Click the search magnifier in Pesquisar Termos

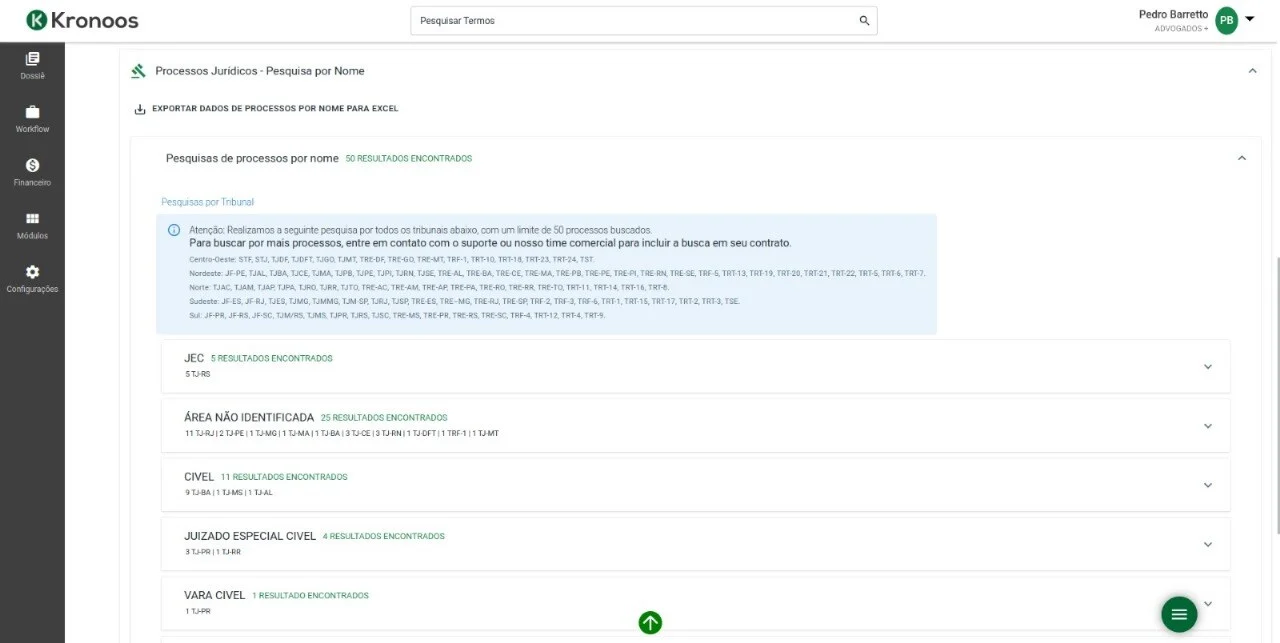coord(863,20)
